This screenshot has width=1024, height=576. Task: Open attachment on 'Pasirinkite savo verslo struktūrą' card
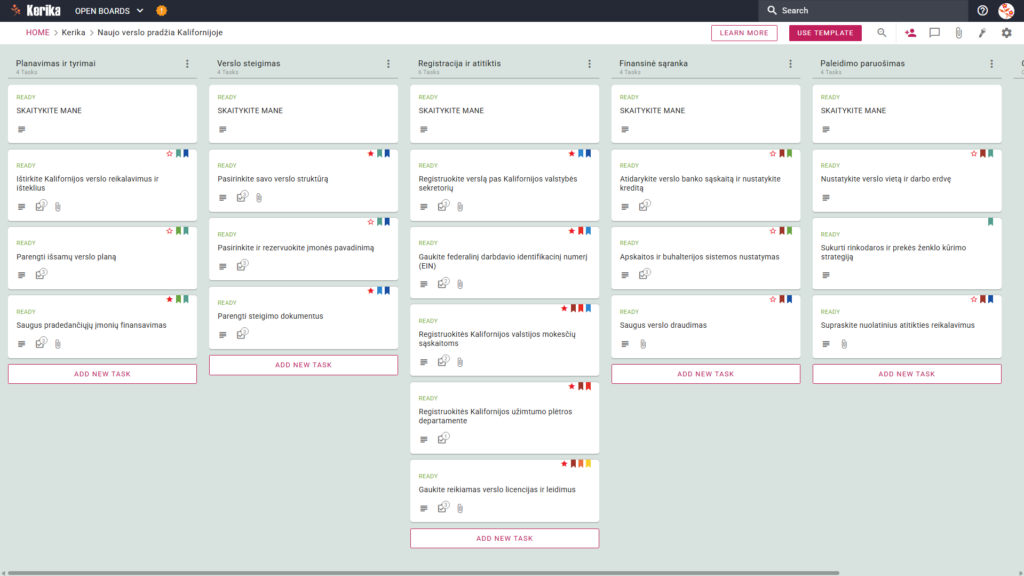[x=259, y=198]
